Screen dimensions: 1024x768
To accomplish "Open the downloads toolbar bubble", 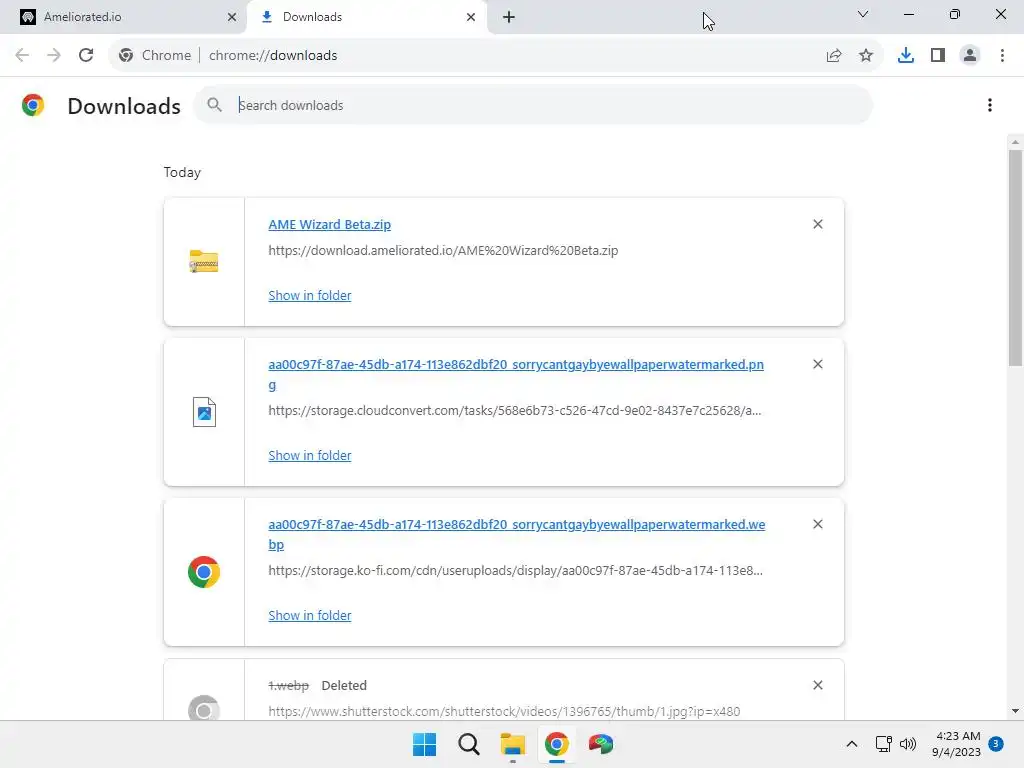I will 906,55.
